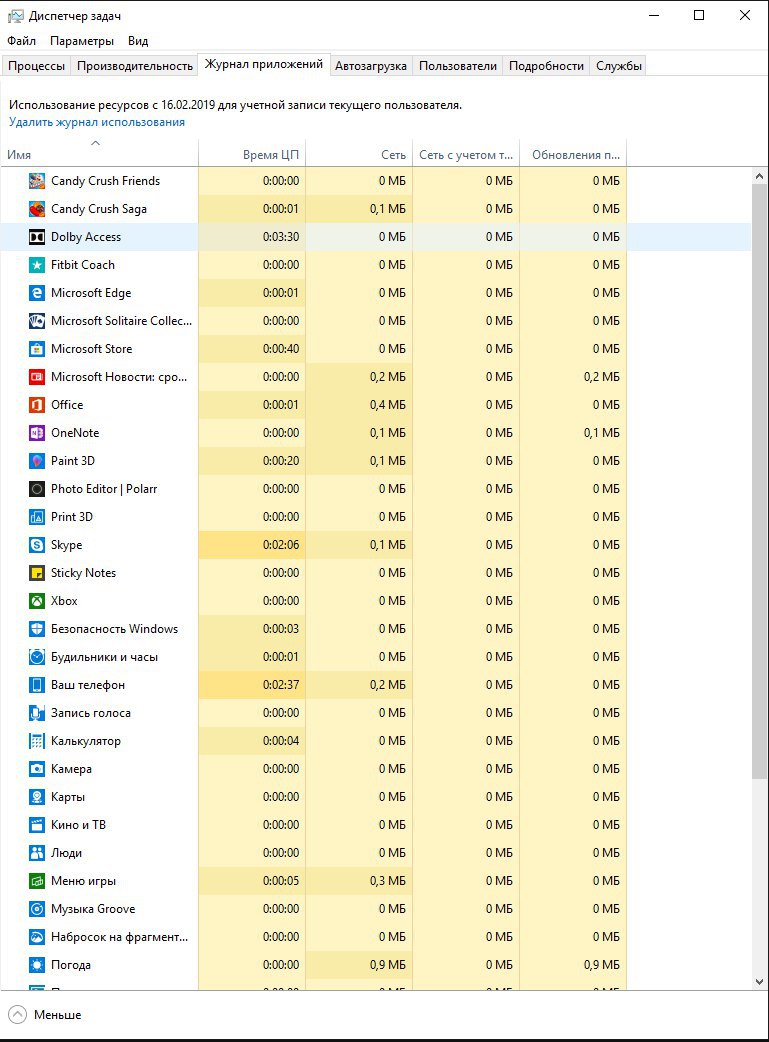Viewport: 769px width, 1042px height.
Task: Click the scrollbar down arrow
Action: pos(760,982)
